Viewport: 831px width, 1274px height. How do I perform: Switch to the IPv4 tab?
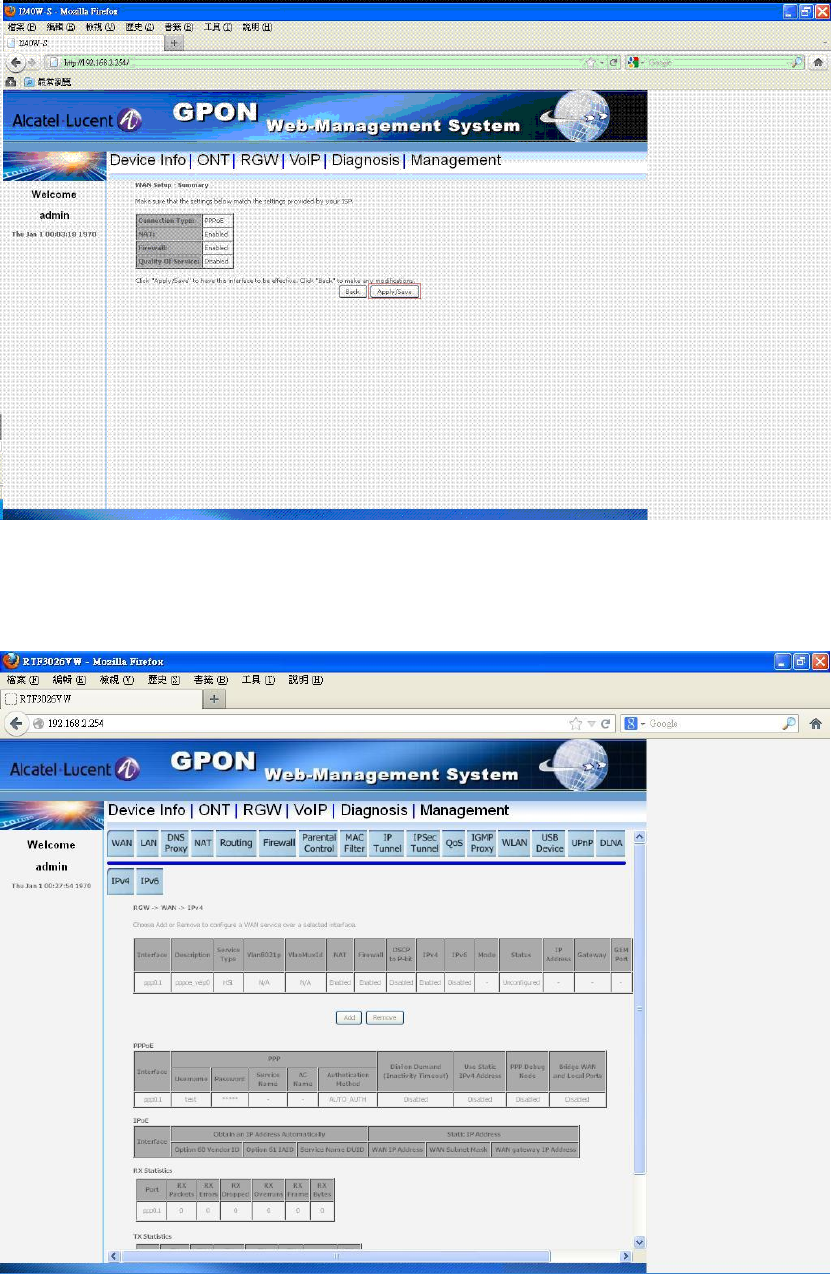[x=120, y=881]
